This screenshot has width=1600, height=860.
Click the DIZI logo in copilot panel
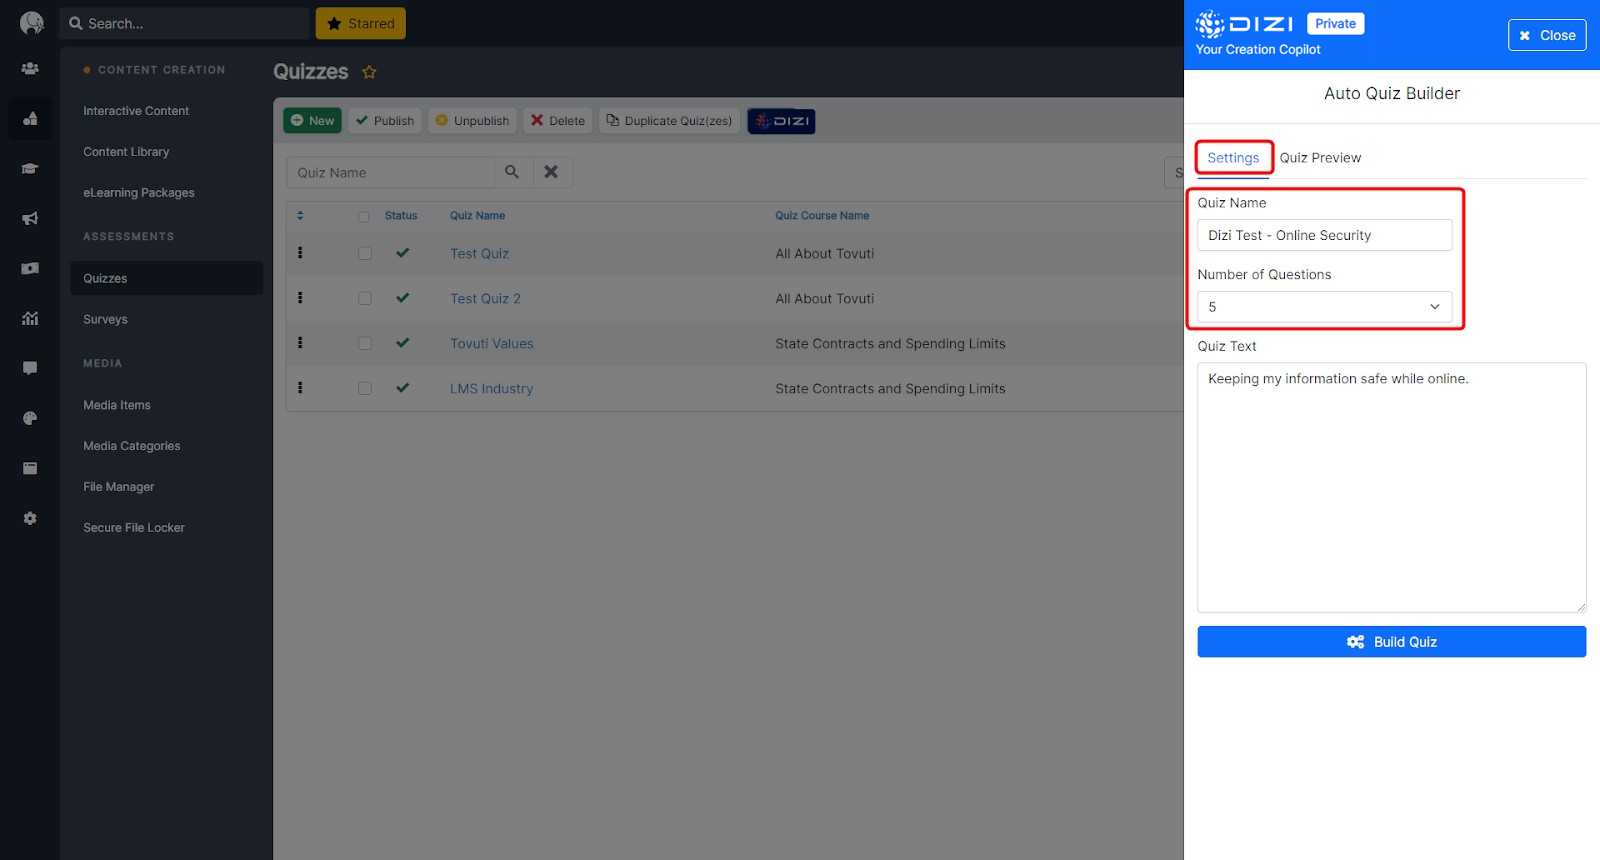click(1245, 23)
